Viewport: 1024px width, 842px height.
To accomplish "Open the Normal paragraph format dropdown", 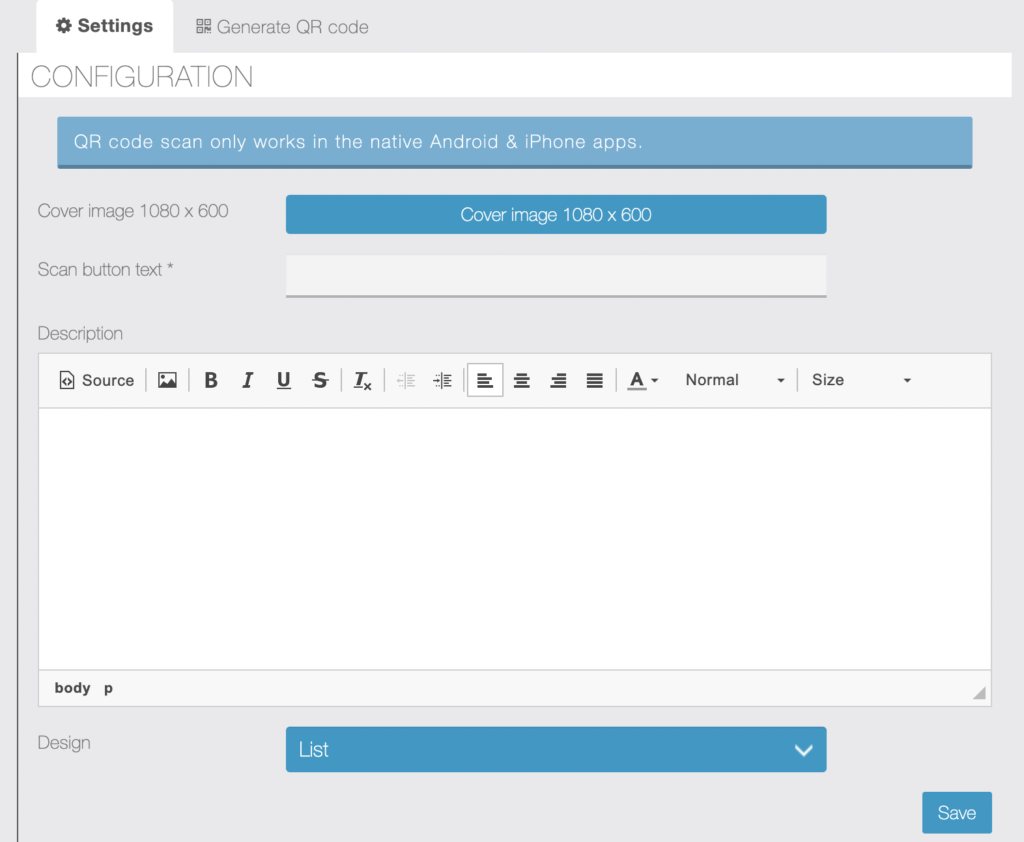I will 734,380.
